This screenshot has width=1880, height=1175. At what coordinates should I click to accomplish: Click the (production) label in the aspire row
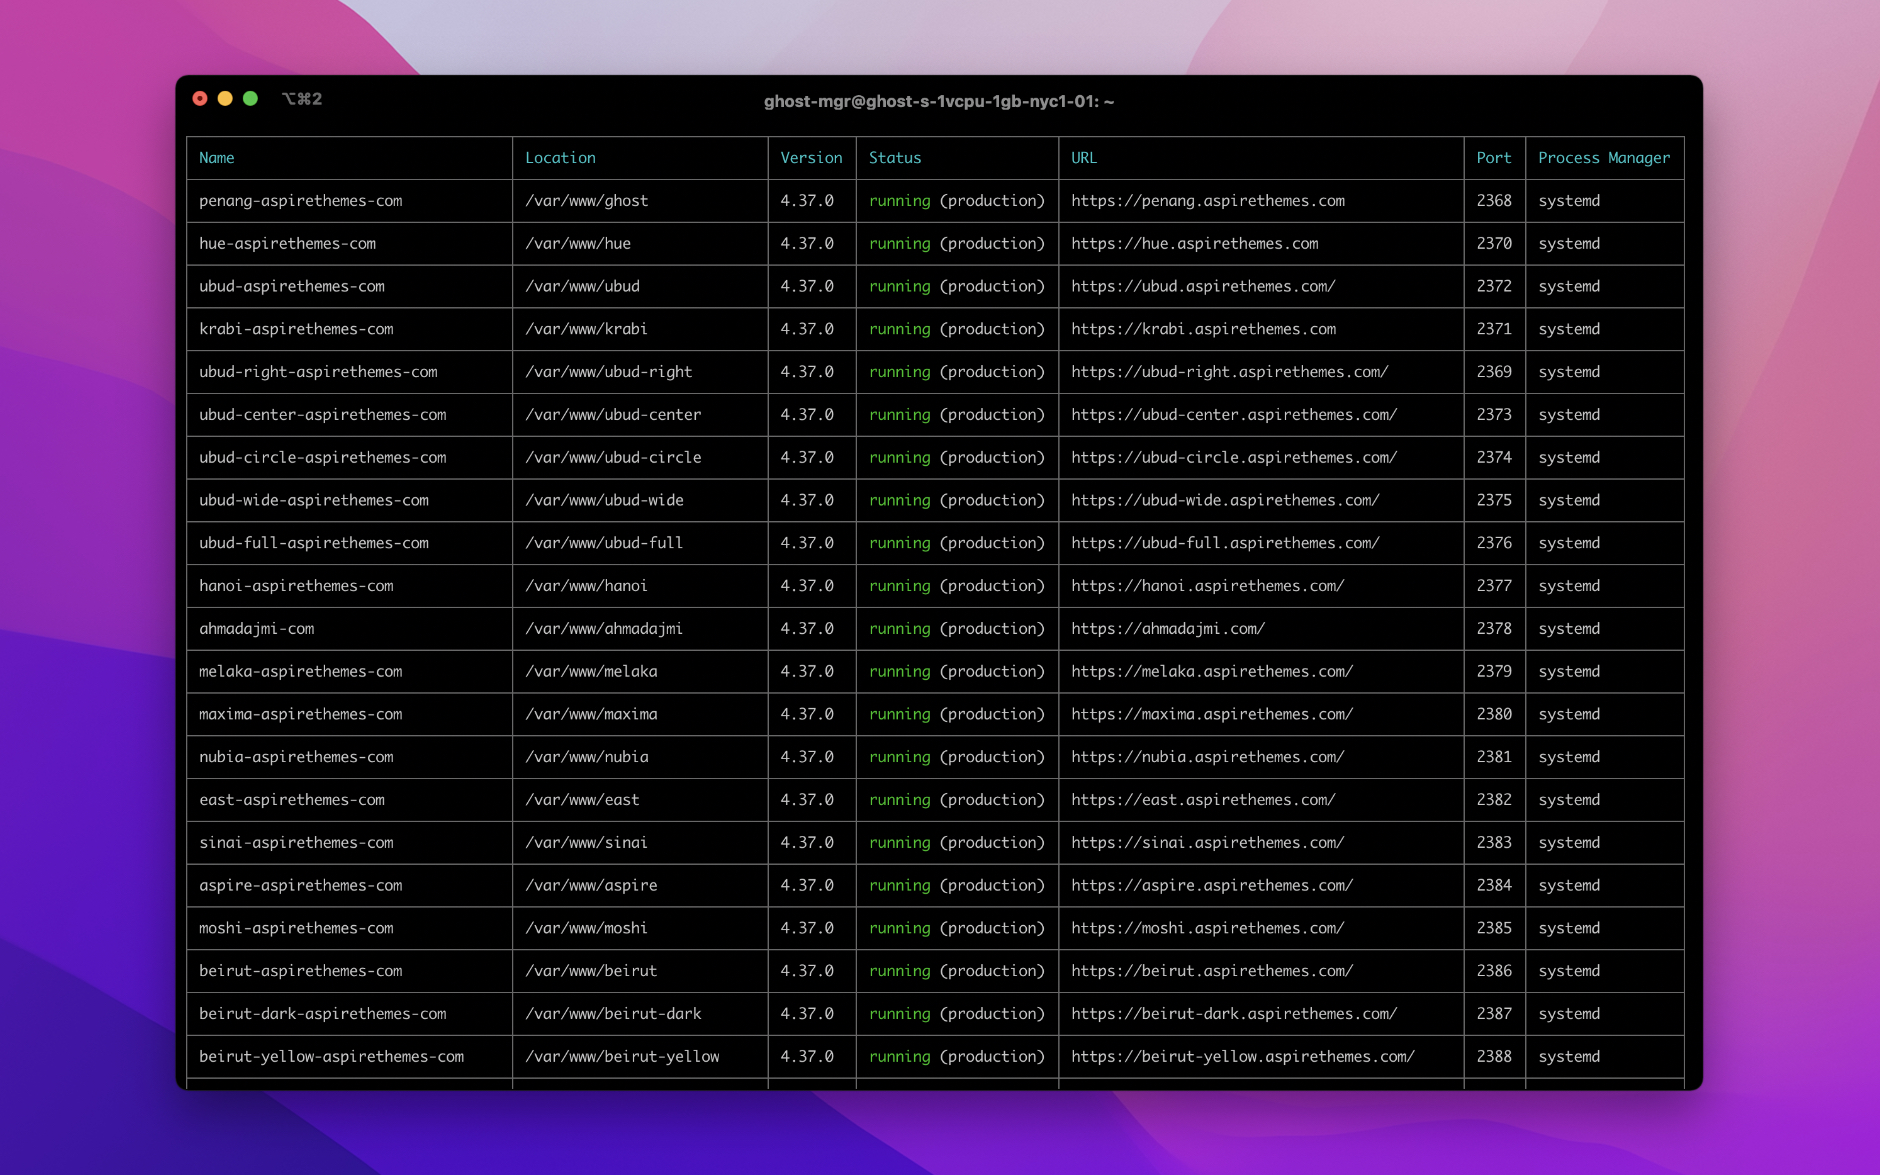pos(992,886)
